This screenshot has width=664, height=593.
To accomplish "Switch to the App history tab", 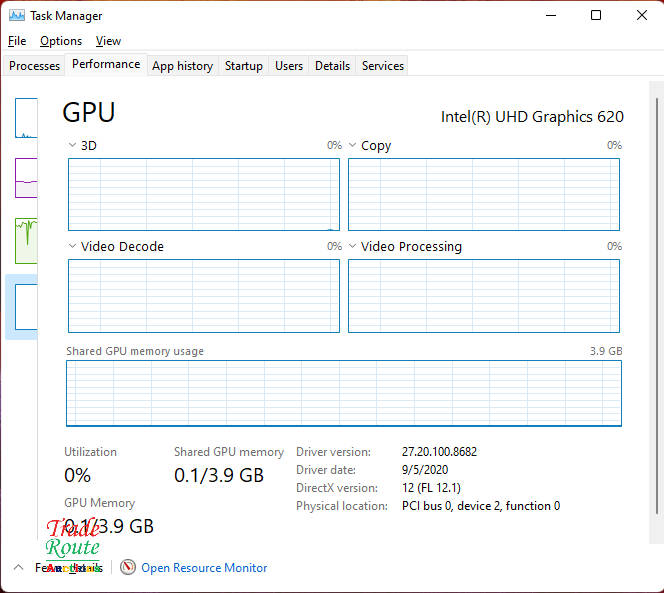I will 182,66.
